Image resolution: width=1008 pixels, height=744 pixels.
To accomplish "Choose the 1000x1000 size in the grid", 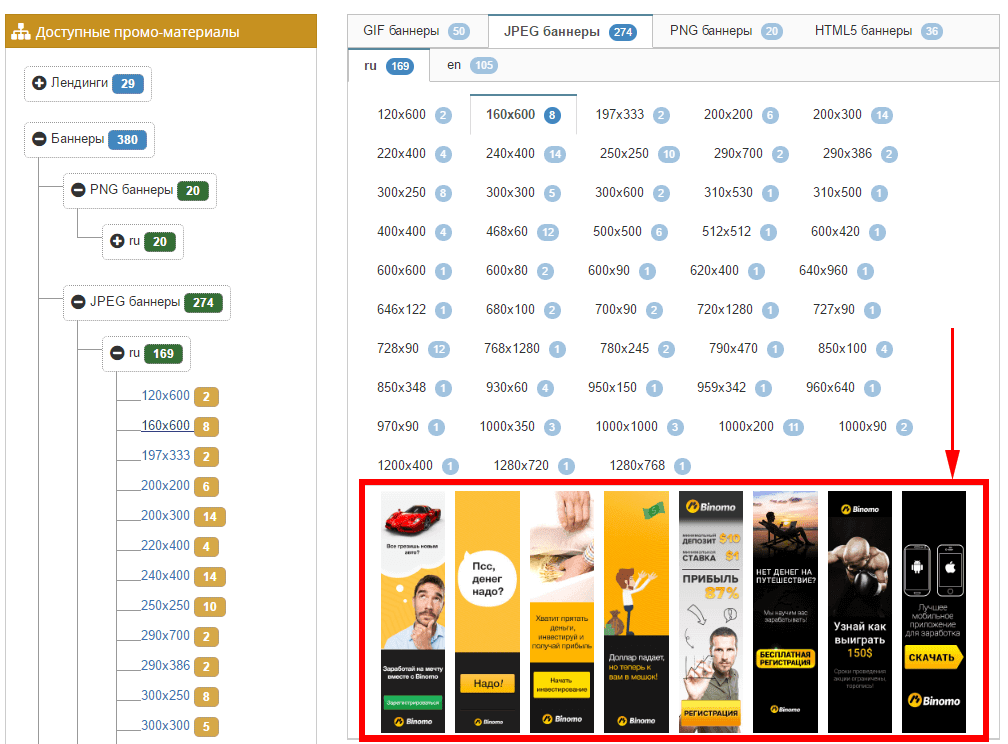I will [x=639, y=427].
